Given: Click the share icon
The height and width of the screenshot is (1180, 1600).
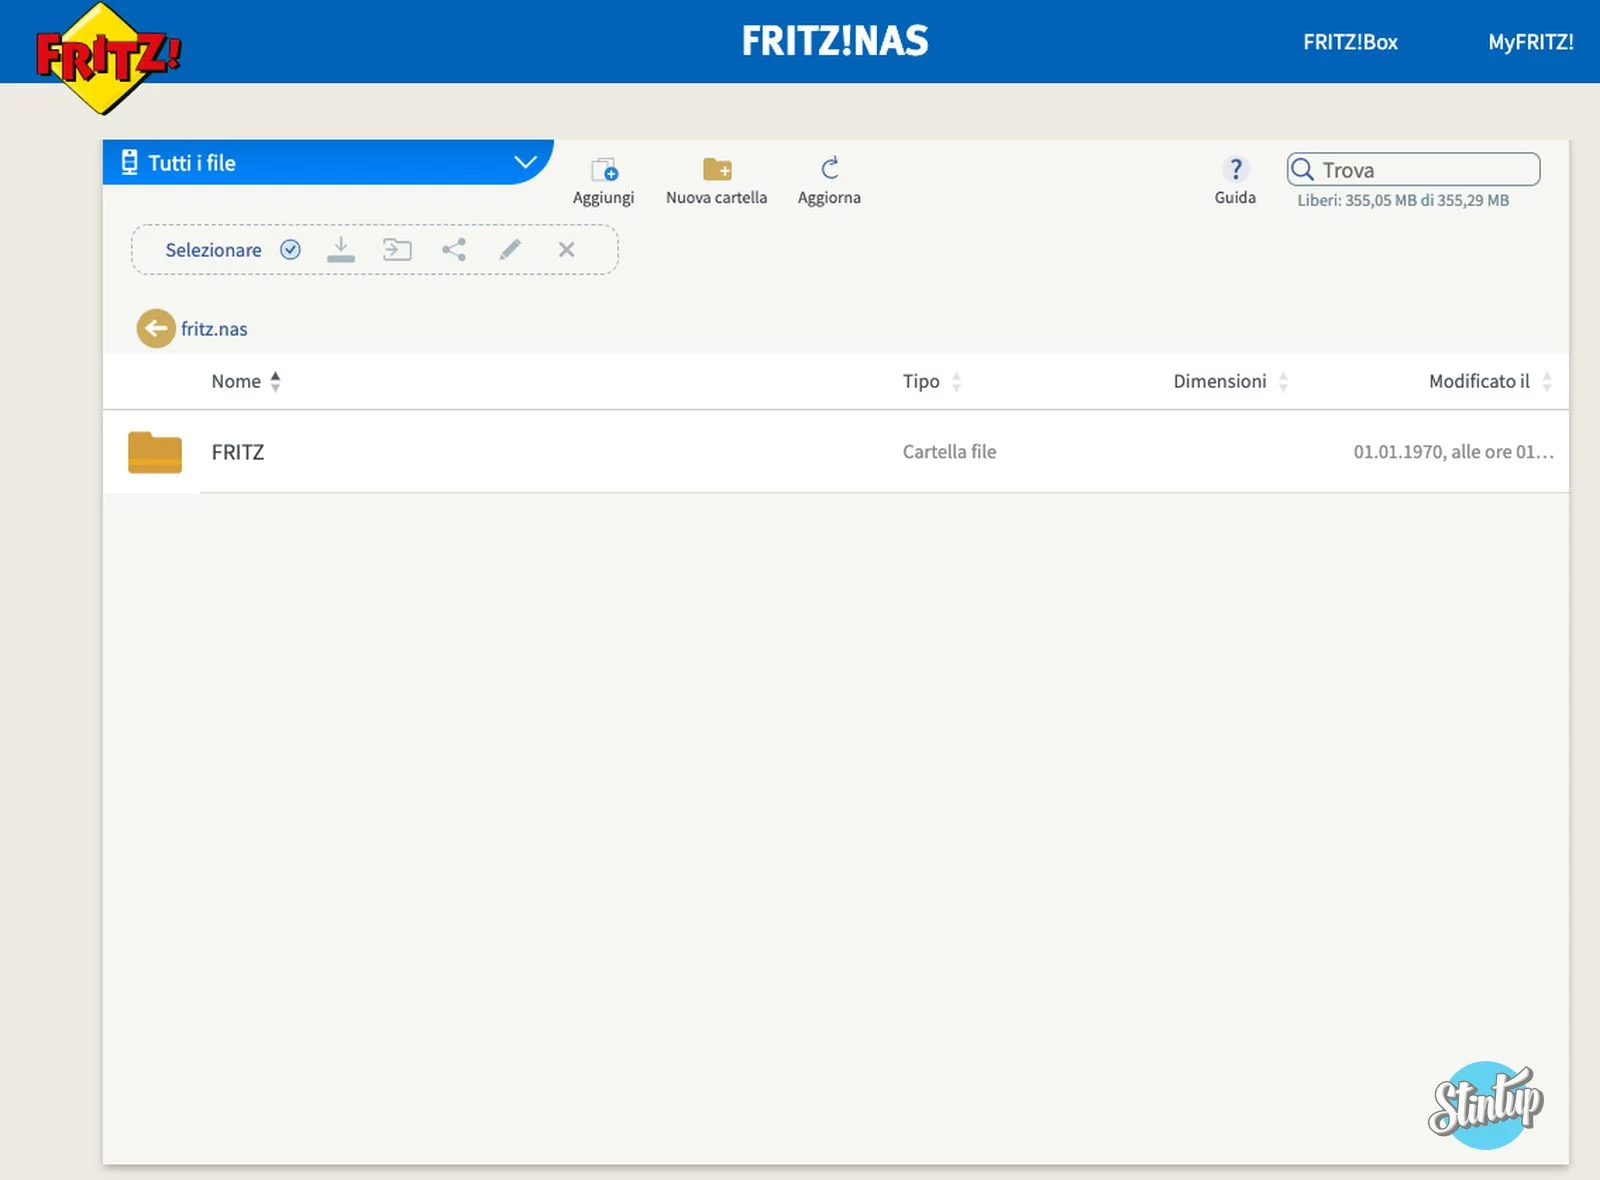Looking at the screenshot, I should (454, 250).
